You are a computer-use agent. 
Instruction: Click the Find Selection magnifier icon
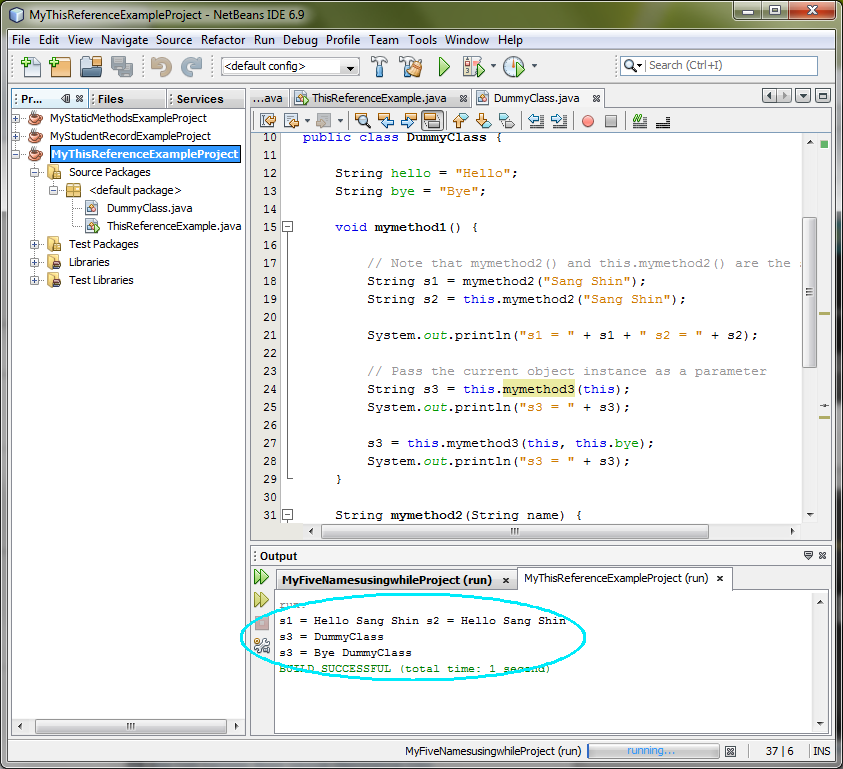click(362, 120)
